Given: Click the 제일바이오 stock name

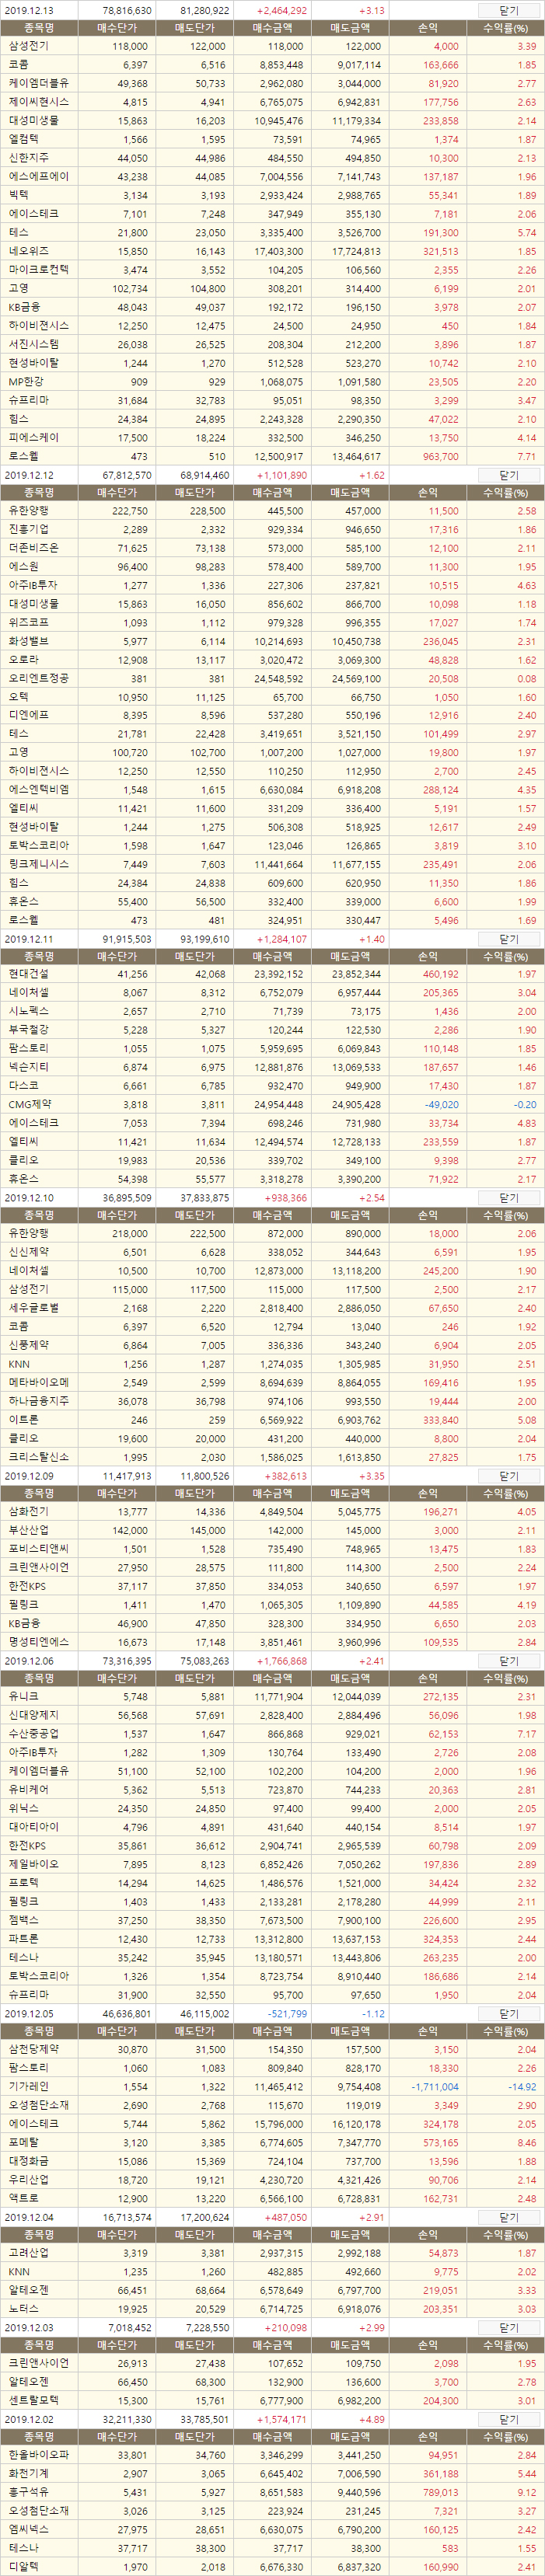Looking at the screenshot, I should [34, 1864].
